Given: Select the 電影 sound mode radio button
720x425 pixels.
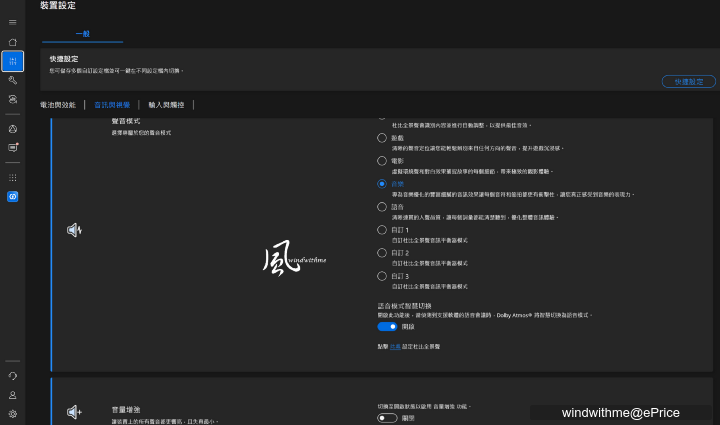Looking at the screenshot, I should pyautogui.click(x=382, y=161).
